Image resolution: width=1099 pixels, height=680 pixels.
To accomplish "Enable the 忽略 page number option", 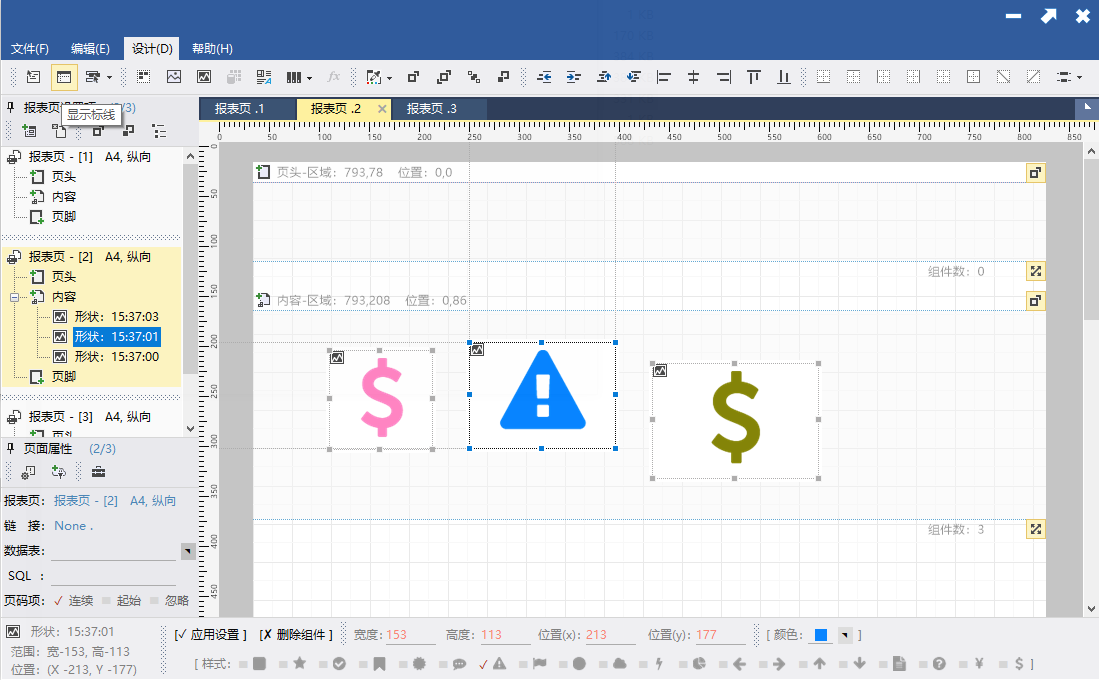I will tap(170, 601).
